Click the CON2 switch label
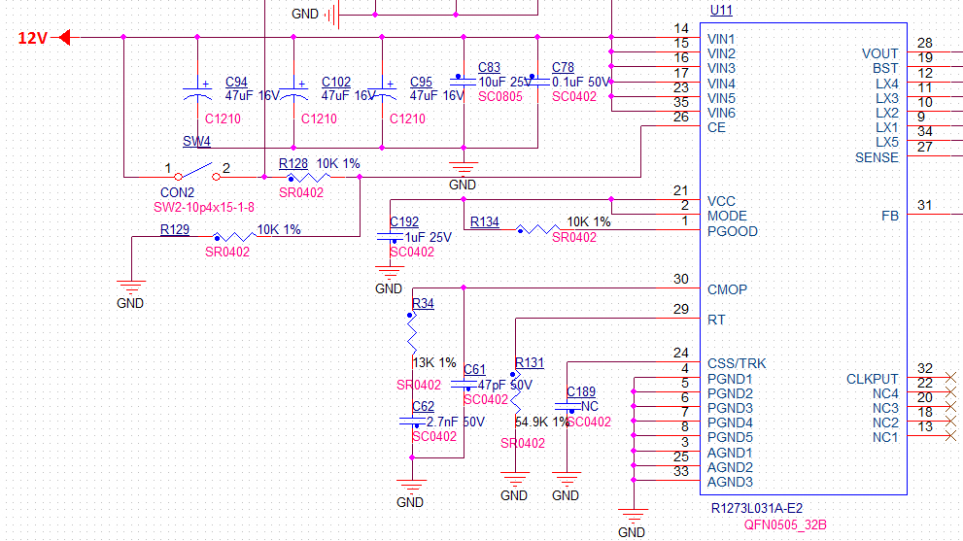963x541 pixels. (177, 193)
